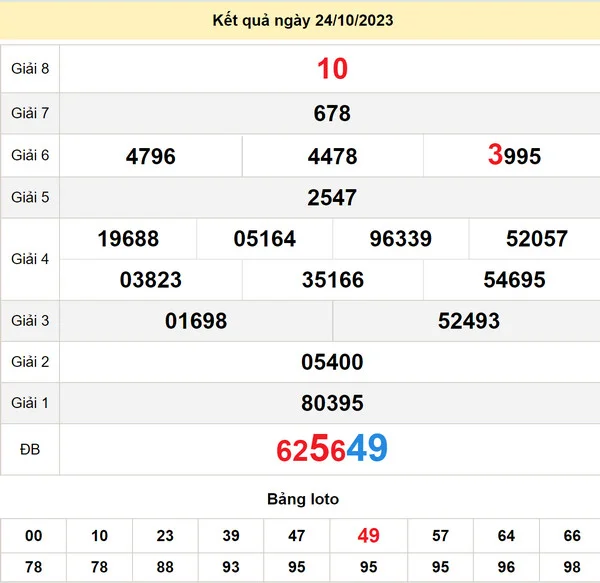Click the Bảng loto heading

[302, 498]
